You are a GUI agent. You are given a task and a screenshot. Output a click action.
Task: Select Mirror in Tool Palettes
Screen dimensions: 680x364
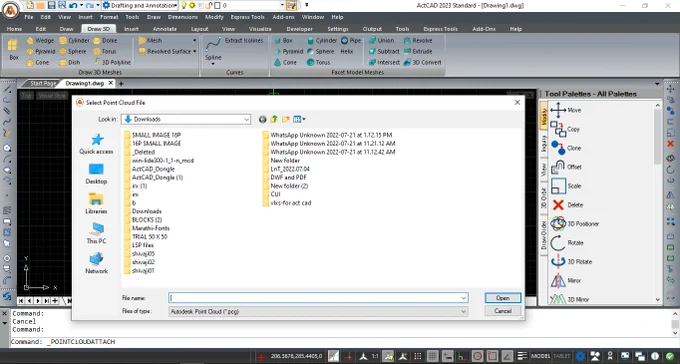click(x=566, y=281)
